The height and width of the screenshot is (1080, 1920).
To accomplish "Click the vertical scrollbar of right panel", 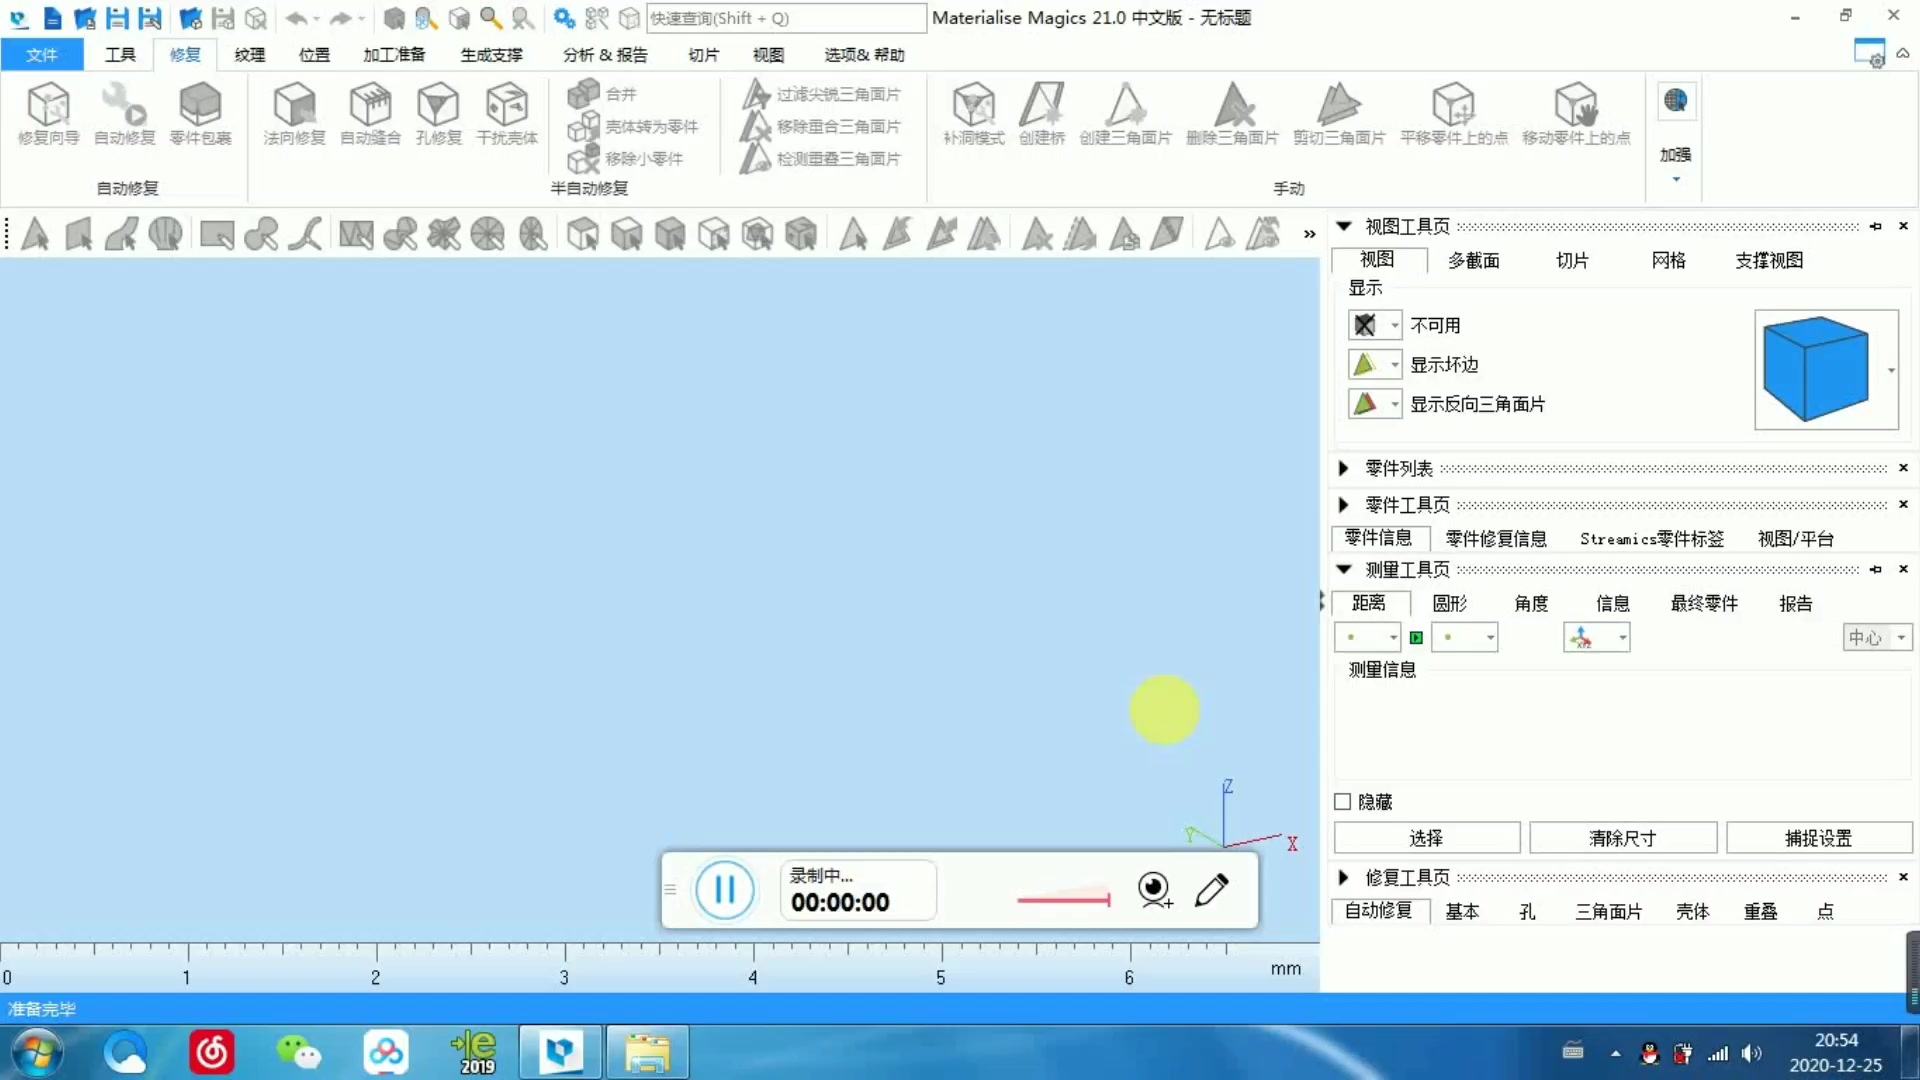I will click(1912, 972).
